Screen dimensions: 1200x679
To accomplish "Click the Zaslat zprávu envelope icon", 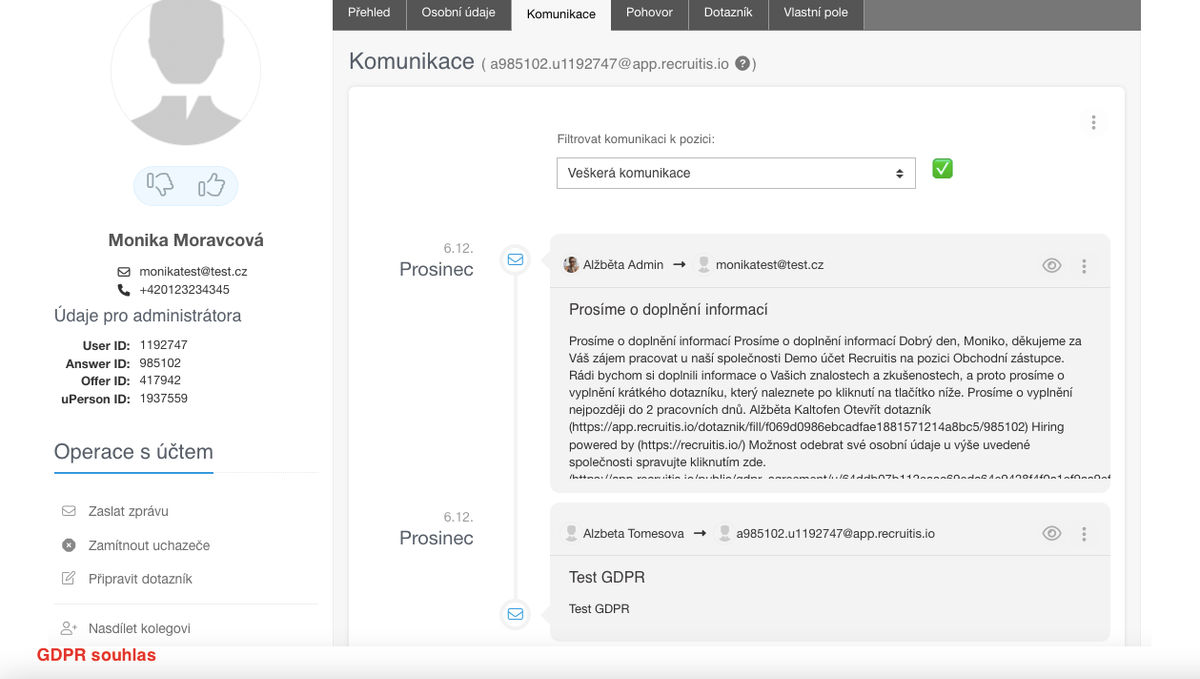I will coord(69,511).
